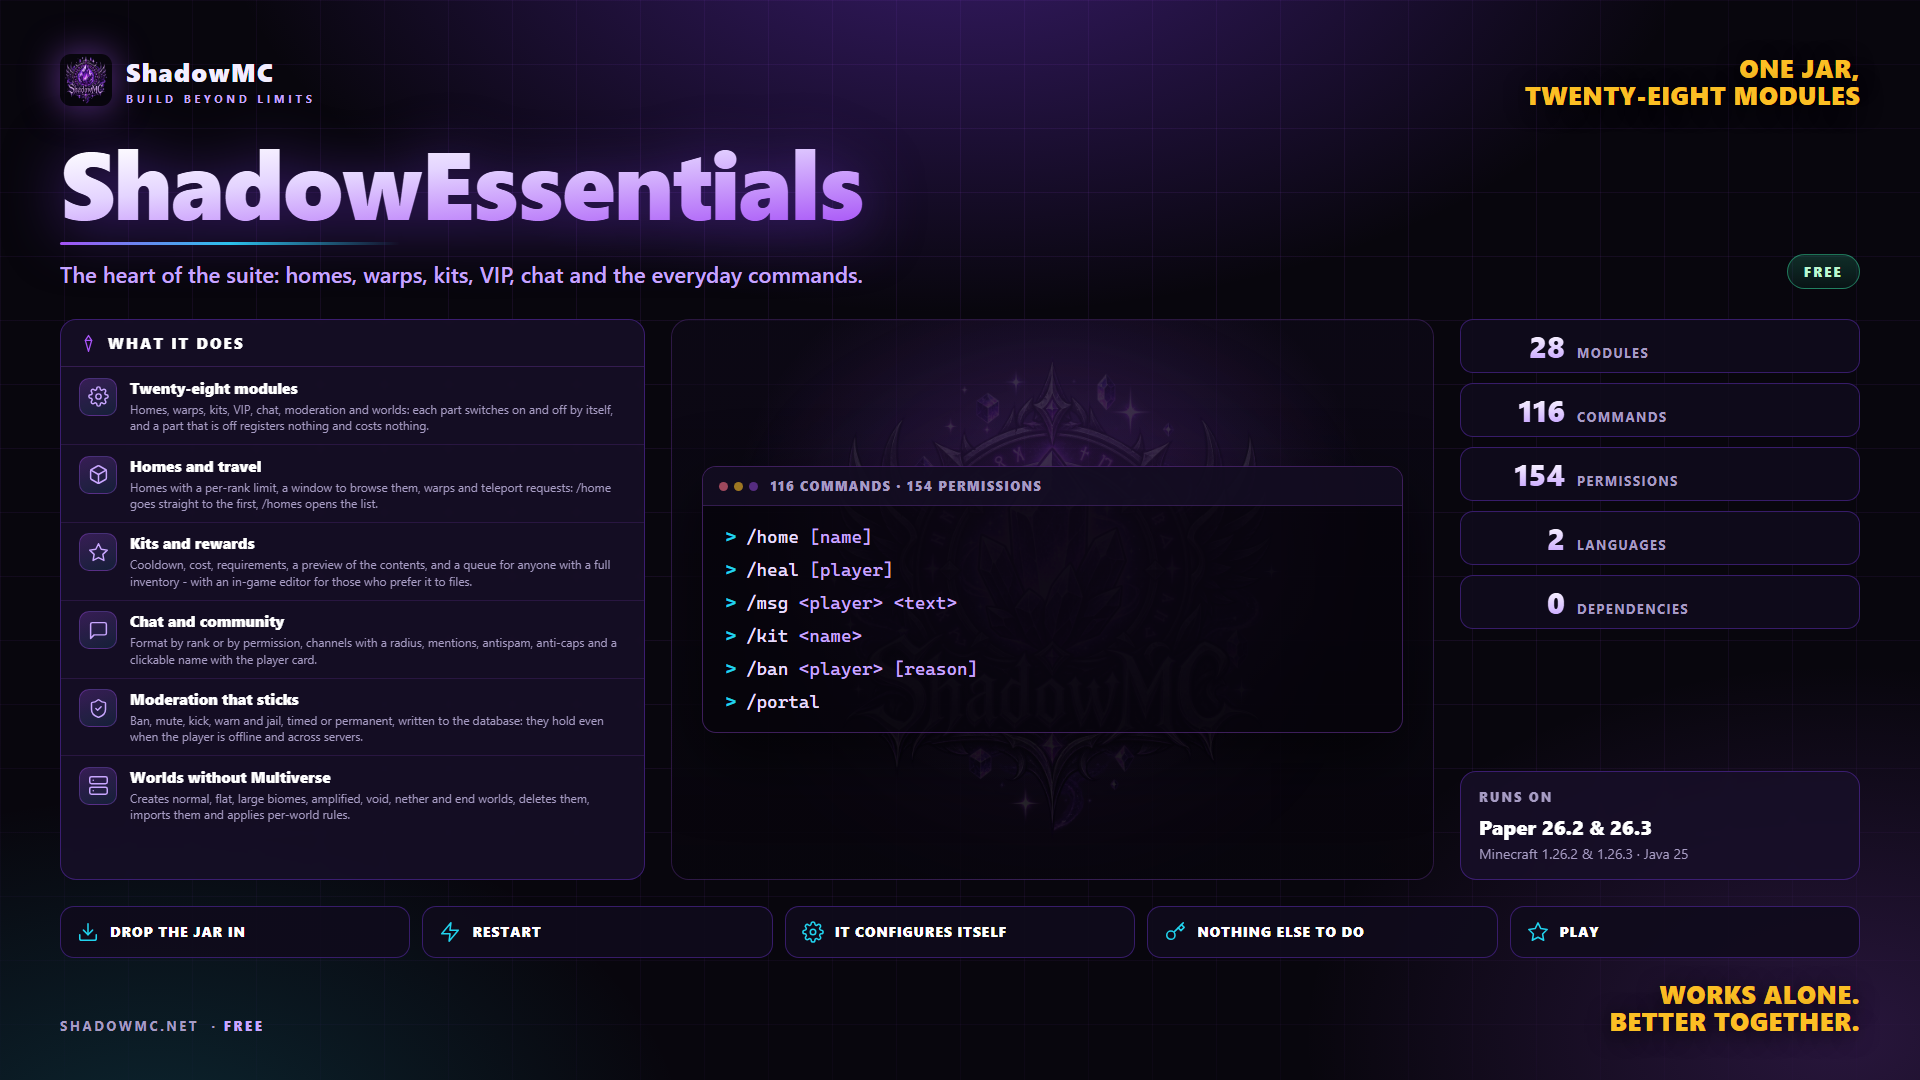The width and height of the screenshot is (1920, 1080).
Task: Click the cube icon for Homes and travel
Action: pyautogui.click(x=98, y=475)
